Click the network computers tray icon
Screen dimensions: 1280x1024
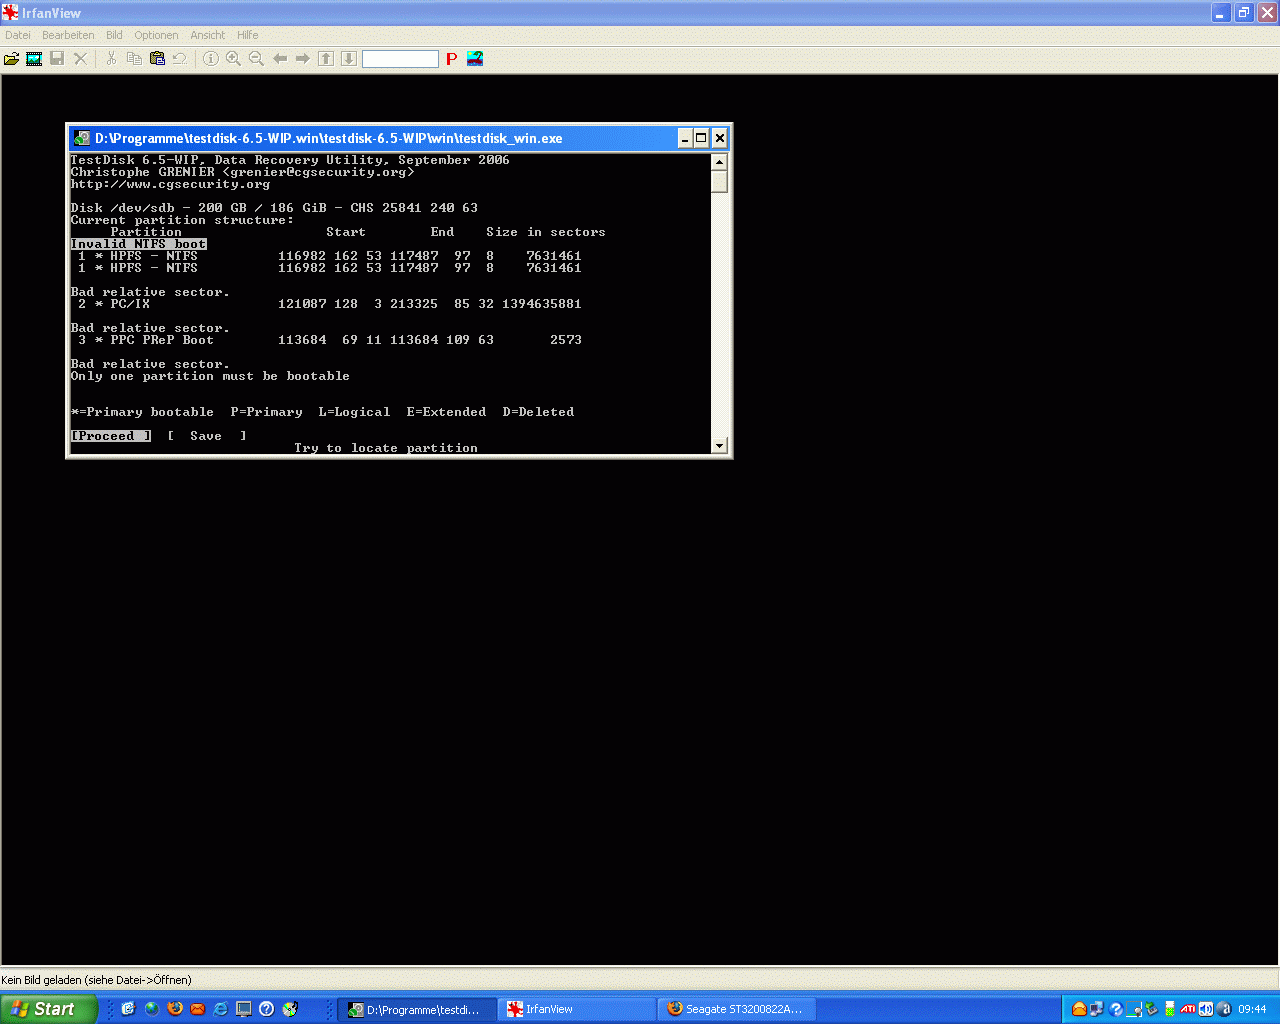pyautogui.click(x=1097, y=1009)
